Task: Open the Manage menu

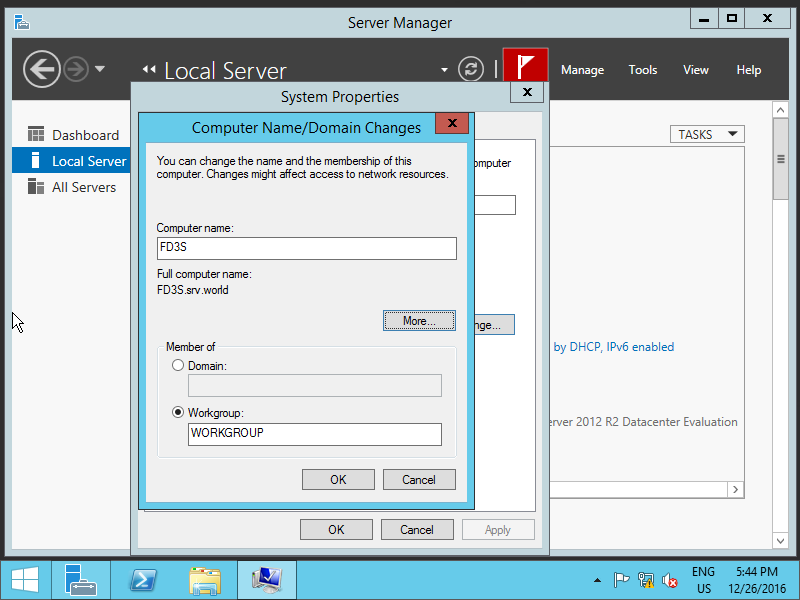Action: 582,70
